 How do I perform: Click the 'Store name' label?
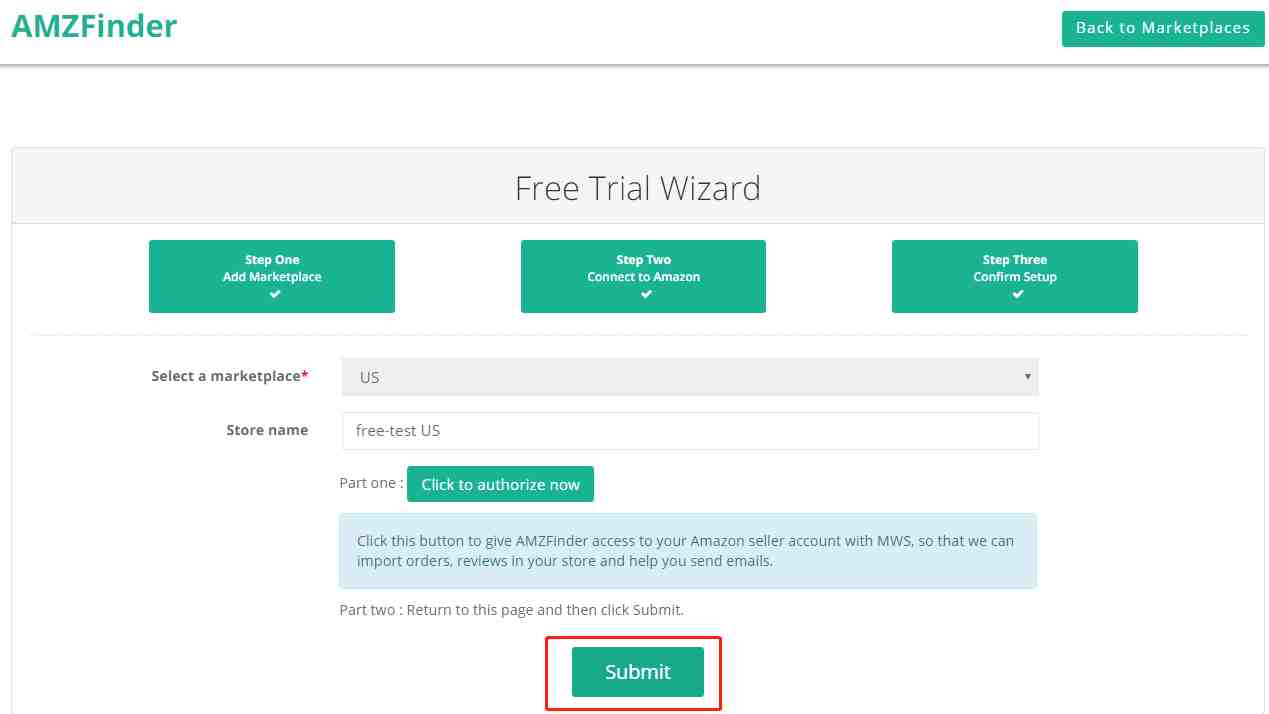coord(267,430)
